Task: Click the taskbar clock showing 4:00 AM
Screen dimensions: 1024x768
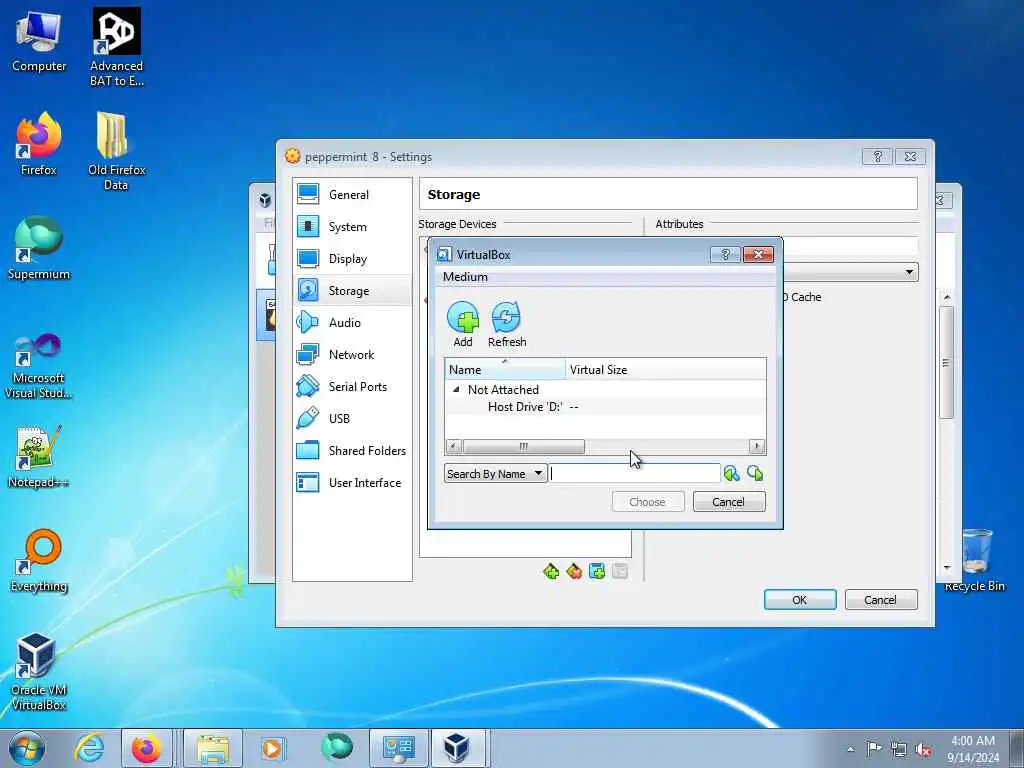Action: coord(973,749)
